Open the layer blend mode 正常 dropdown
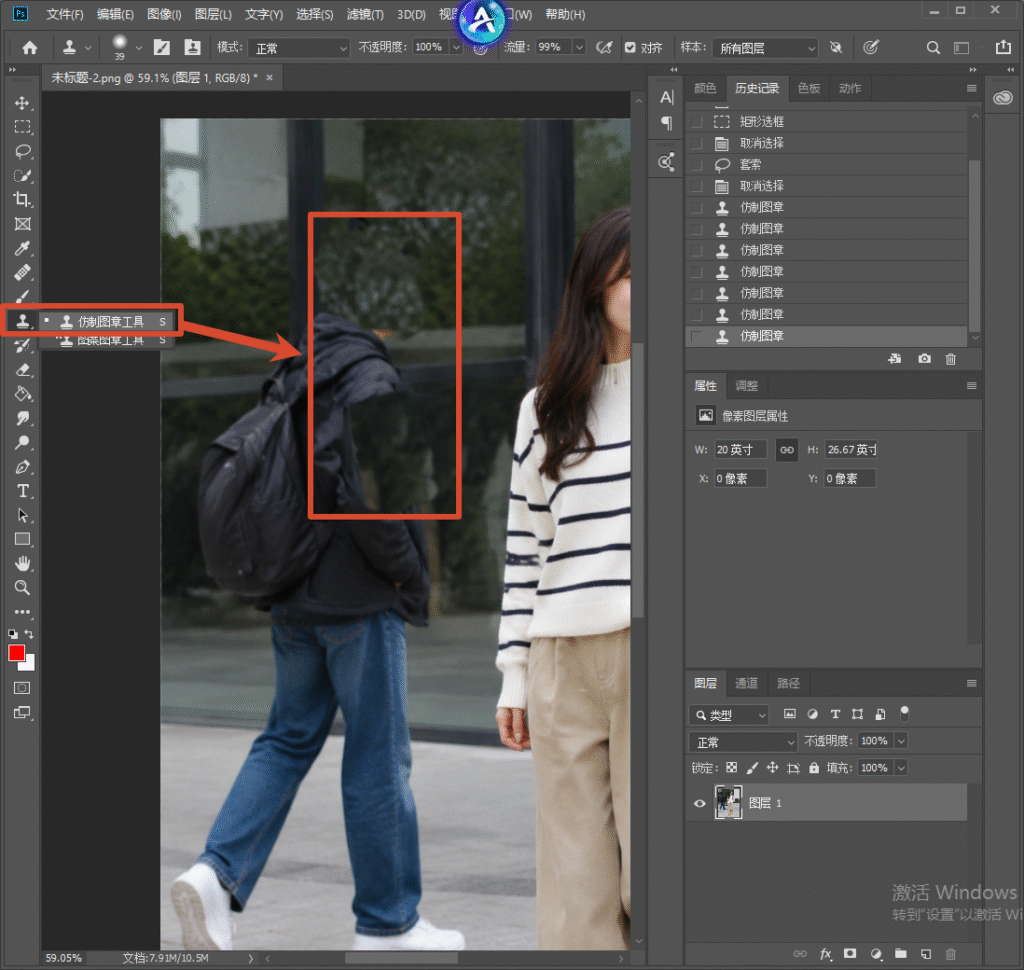The height and width of the screenshot is (970, 1024). tap(743, 742)
